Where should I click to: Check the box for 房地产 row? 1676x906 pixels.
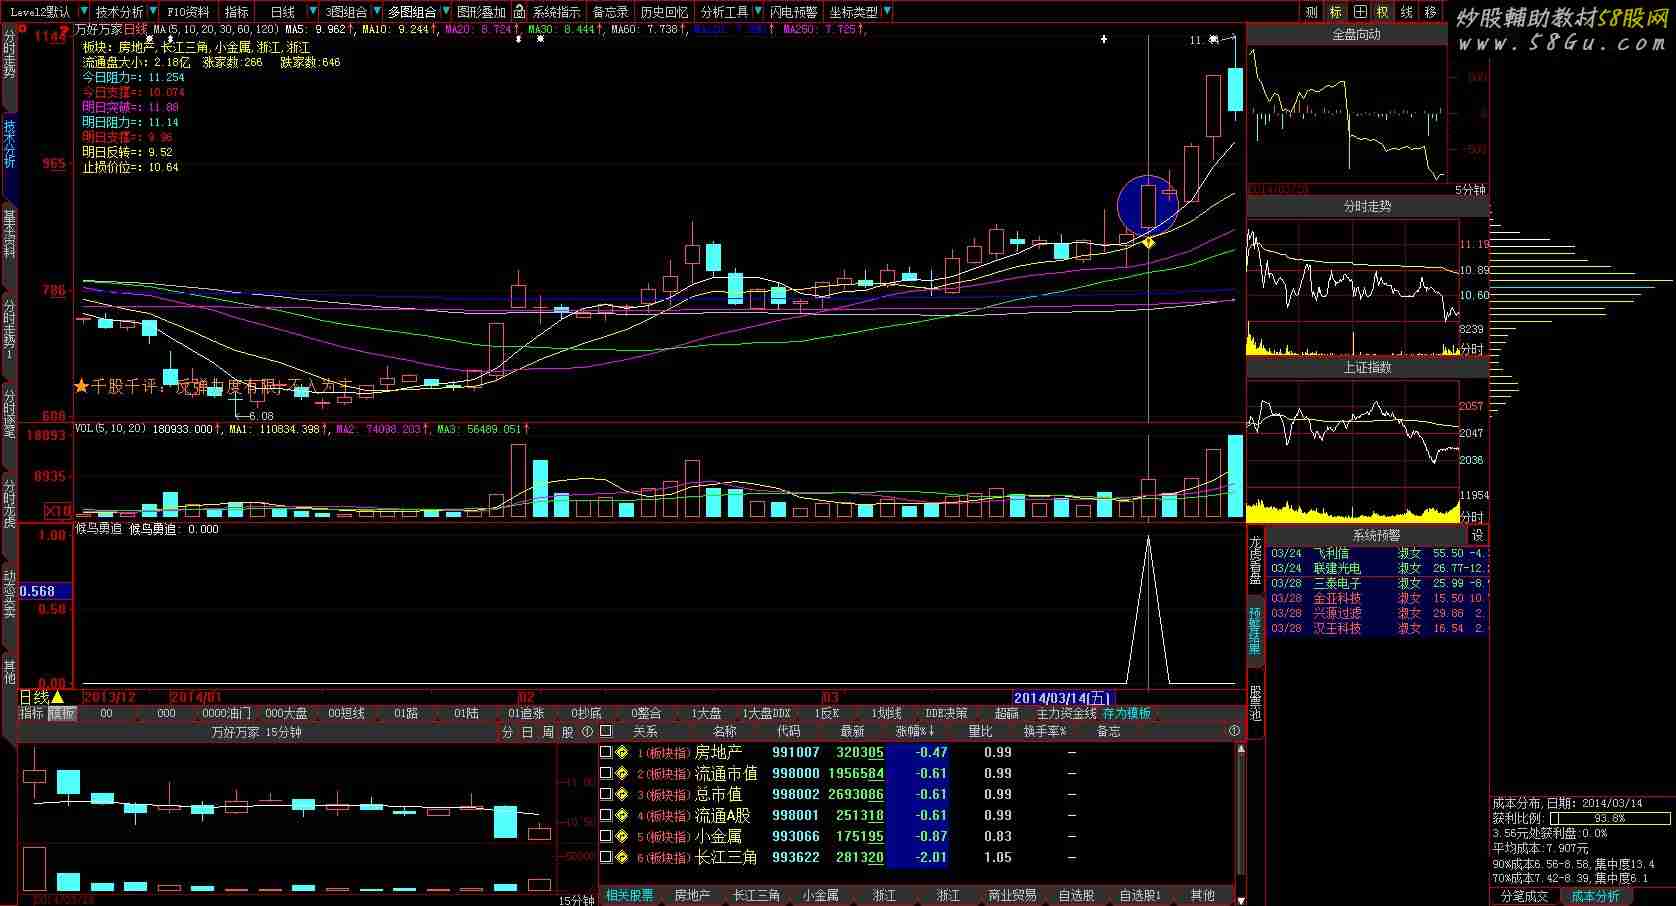click(x=606, y=753)
